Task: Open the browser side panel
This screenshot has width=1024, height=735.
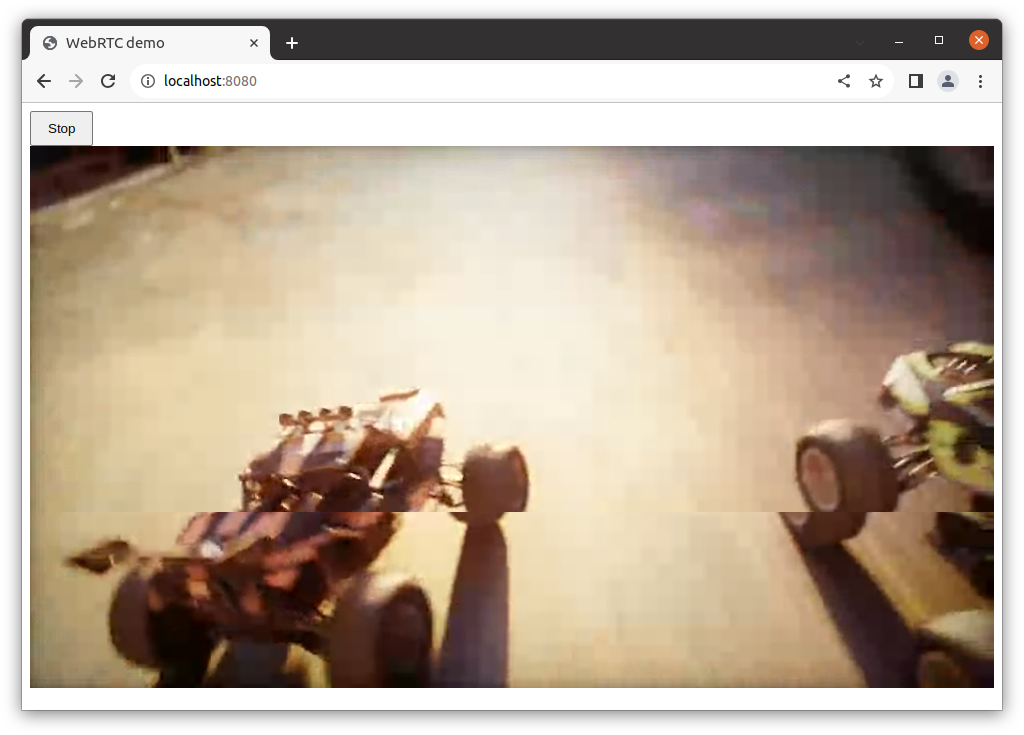Action: (916, 81)
